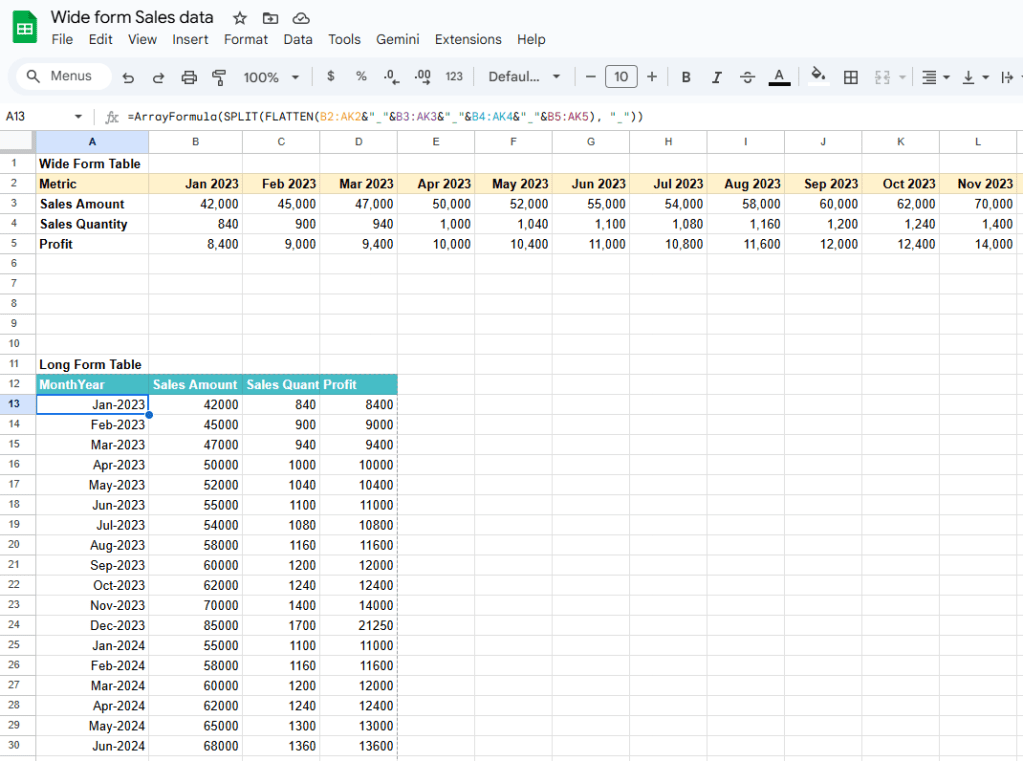Toggle italic formatting
The image size is (1023, 761).
click(716, 77)
